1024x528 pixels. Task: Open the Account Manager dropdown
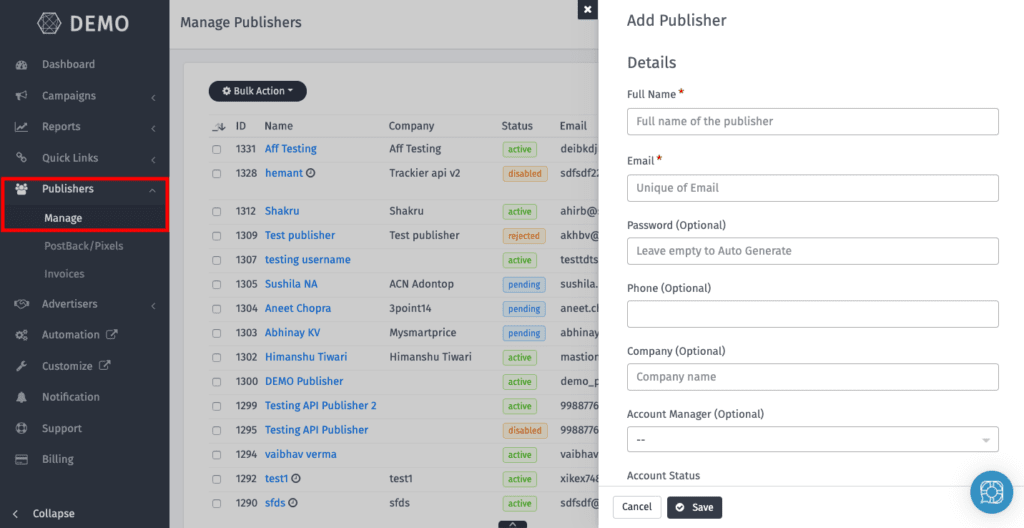pyautogui.click(x=812, y=440)
